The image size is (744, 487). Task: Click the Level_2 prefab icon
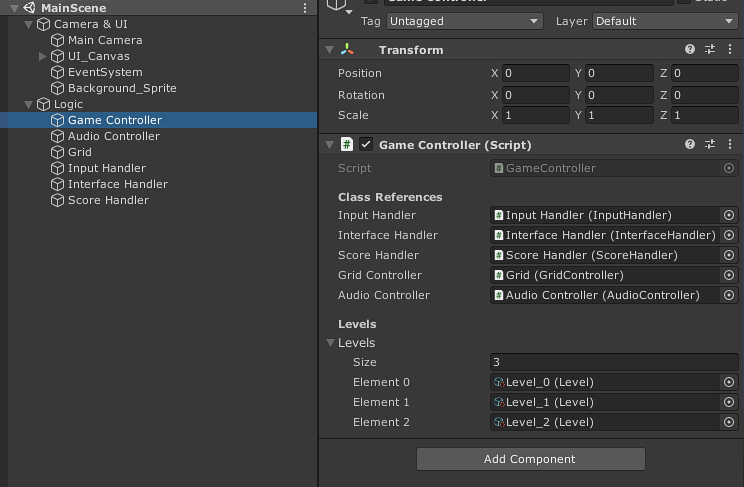point(499,422)
